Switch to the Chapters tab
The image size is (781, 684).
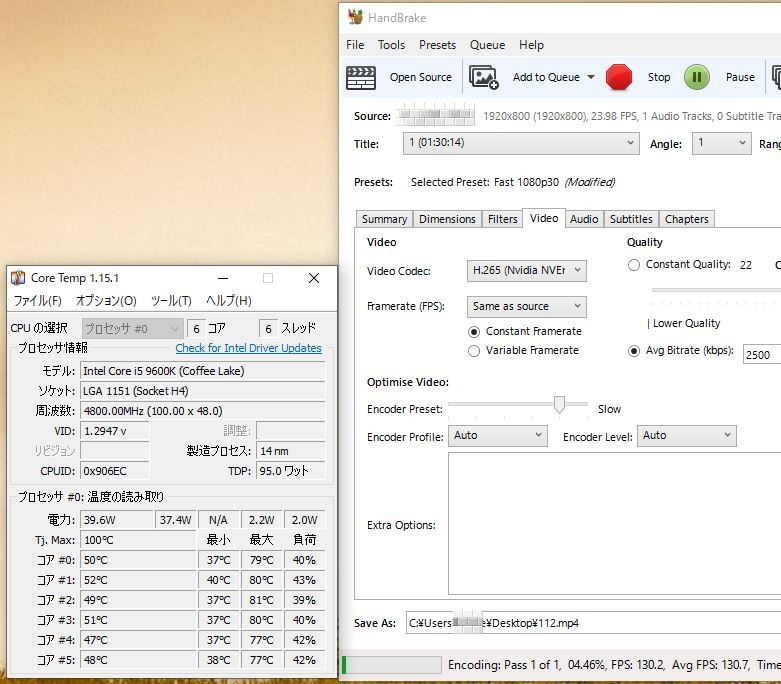(x=686, y=219)
